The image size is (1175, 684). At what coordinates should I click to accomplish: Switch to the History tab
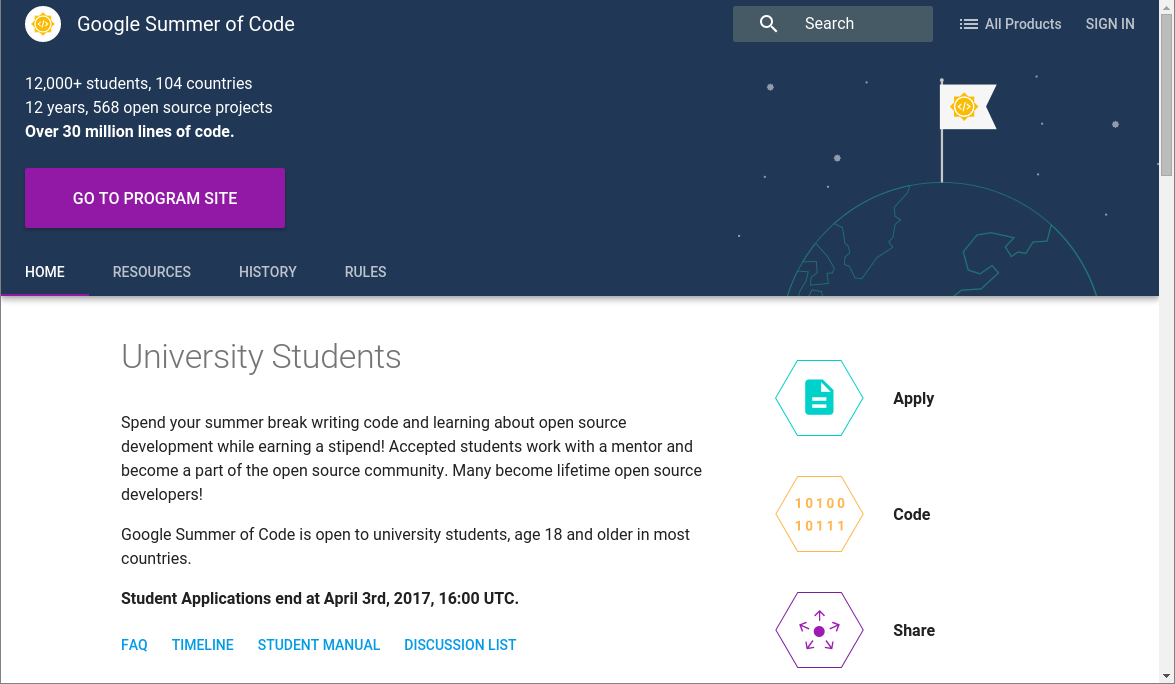click(268, 272)
